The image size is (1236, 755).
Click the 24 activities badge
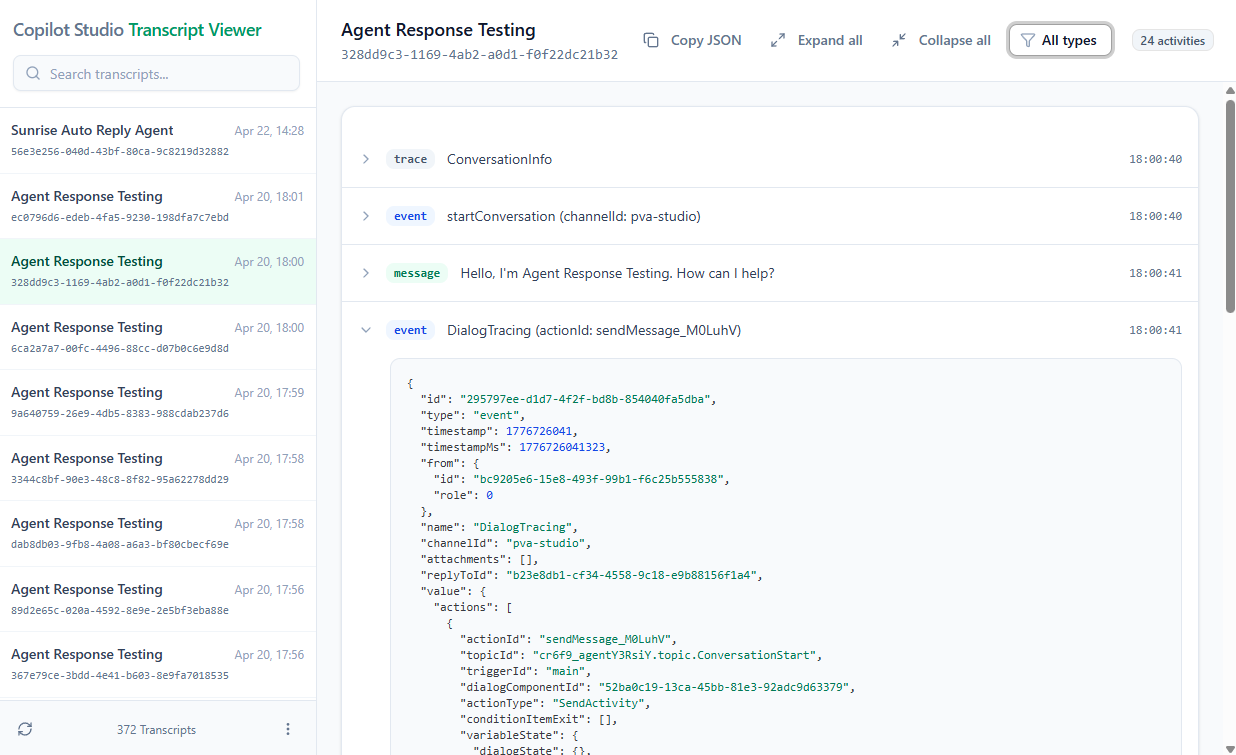(x=1173, y=40)
